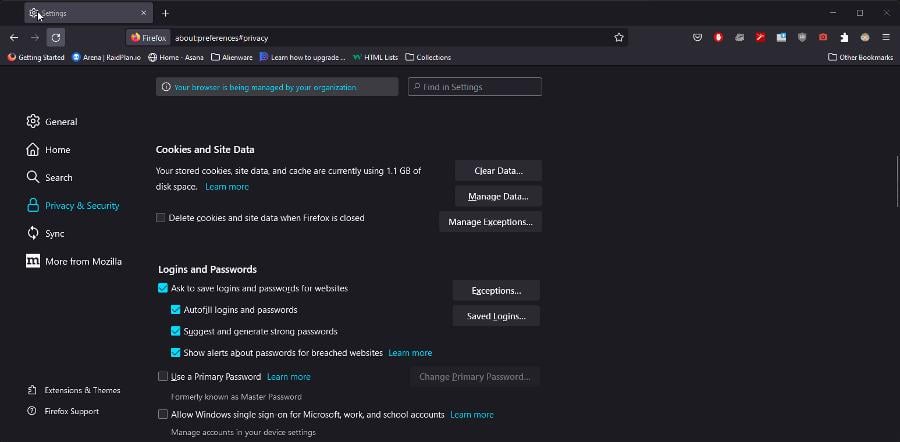Open the Getting Started bookmark
Screen dimensions: 900x442
coord(36,57)
